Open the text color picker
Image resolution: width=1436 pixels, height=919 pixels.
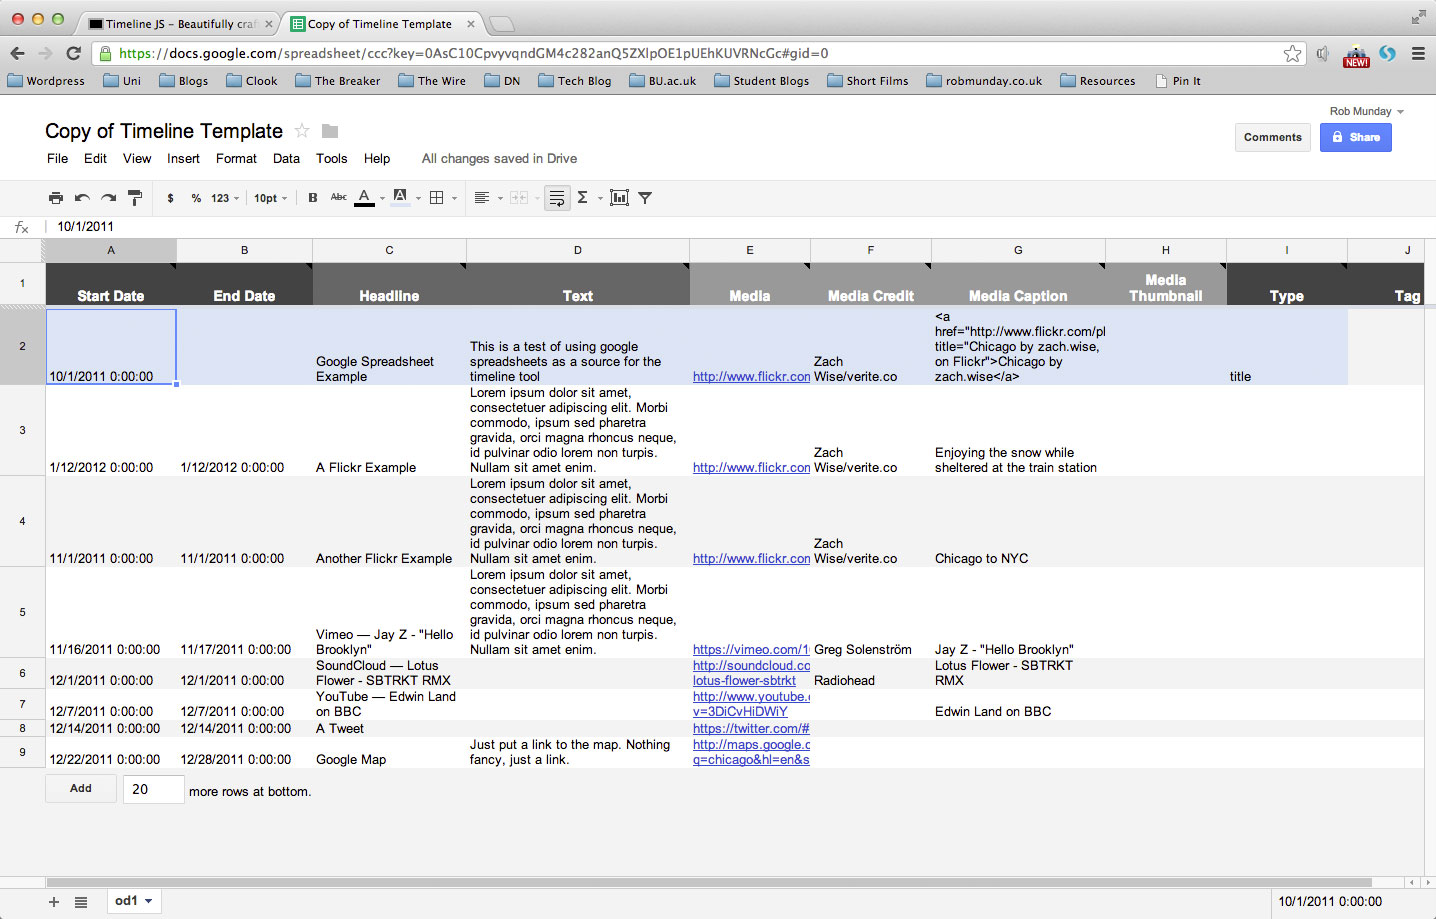click(x=369, y=198)
